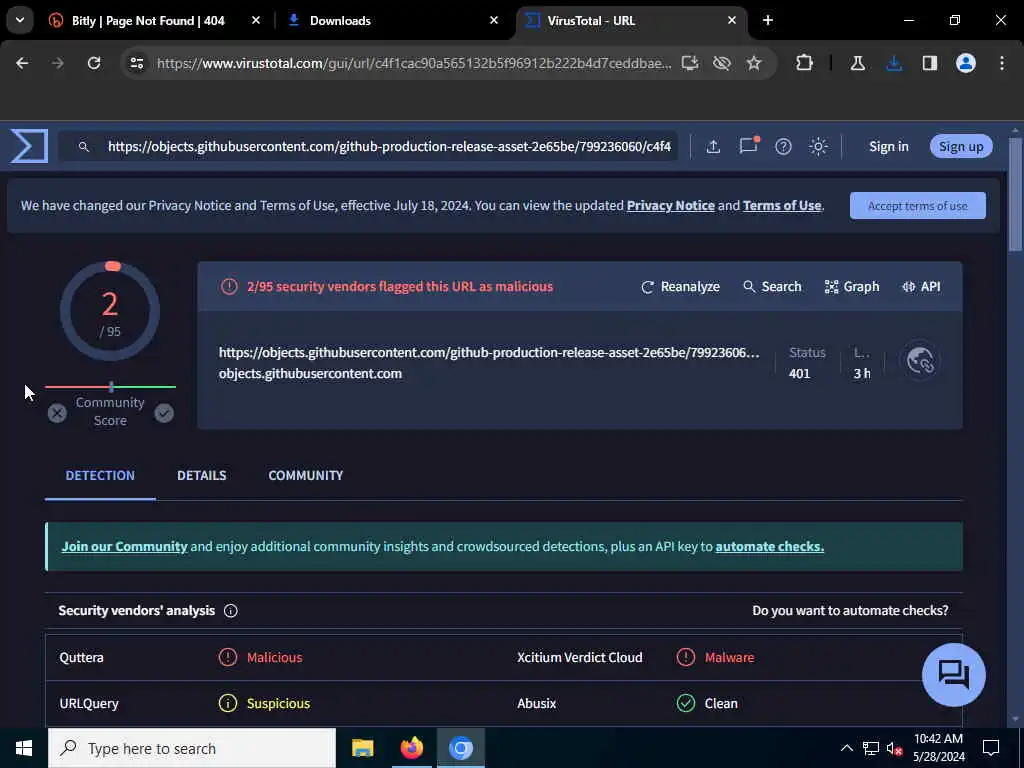Click the upload file icon
Image resolution: width=1024 pixels, height=768 pixels.
point(713,146)
